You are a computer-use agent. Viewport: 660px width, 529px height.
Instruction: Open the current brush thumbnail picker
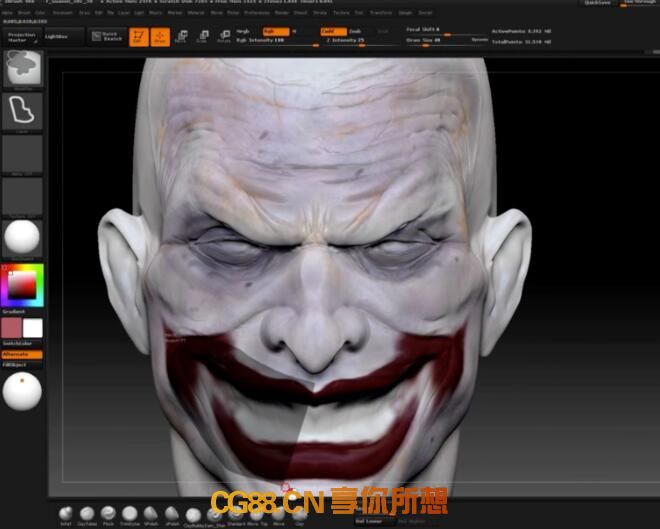click(23, 68)
